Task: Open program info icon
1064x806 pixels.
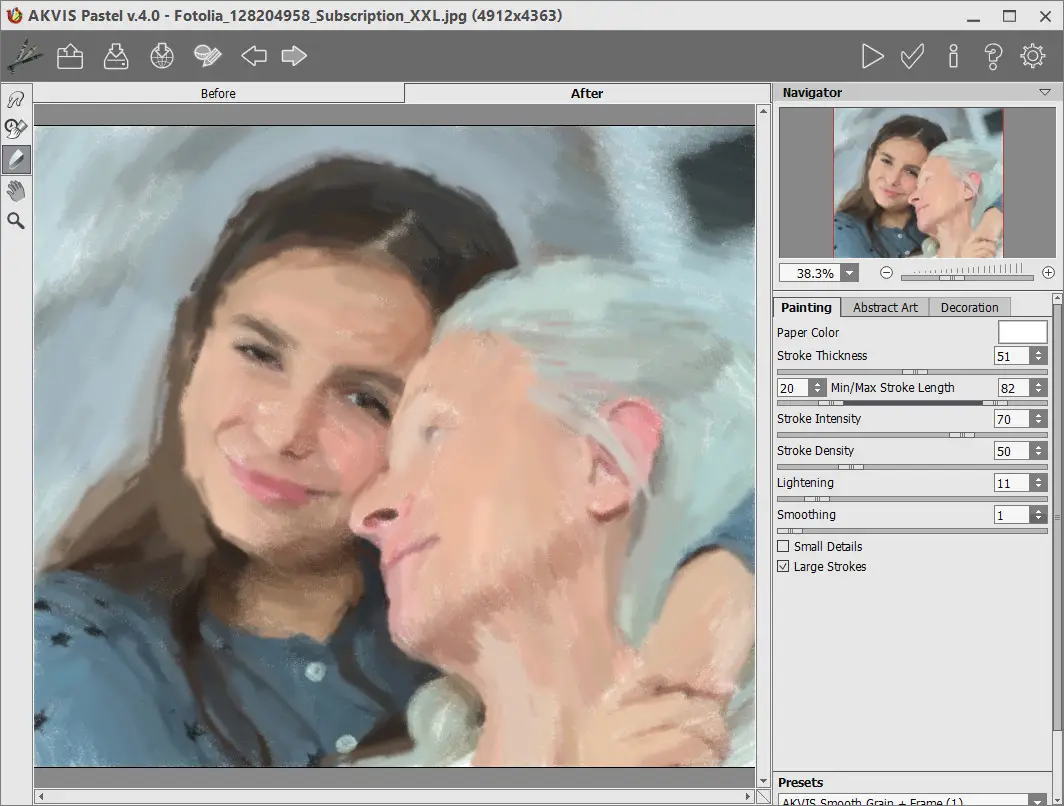Action: 953,56
